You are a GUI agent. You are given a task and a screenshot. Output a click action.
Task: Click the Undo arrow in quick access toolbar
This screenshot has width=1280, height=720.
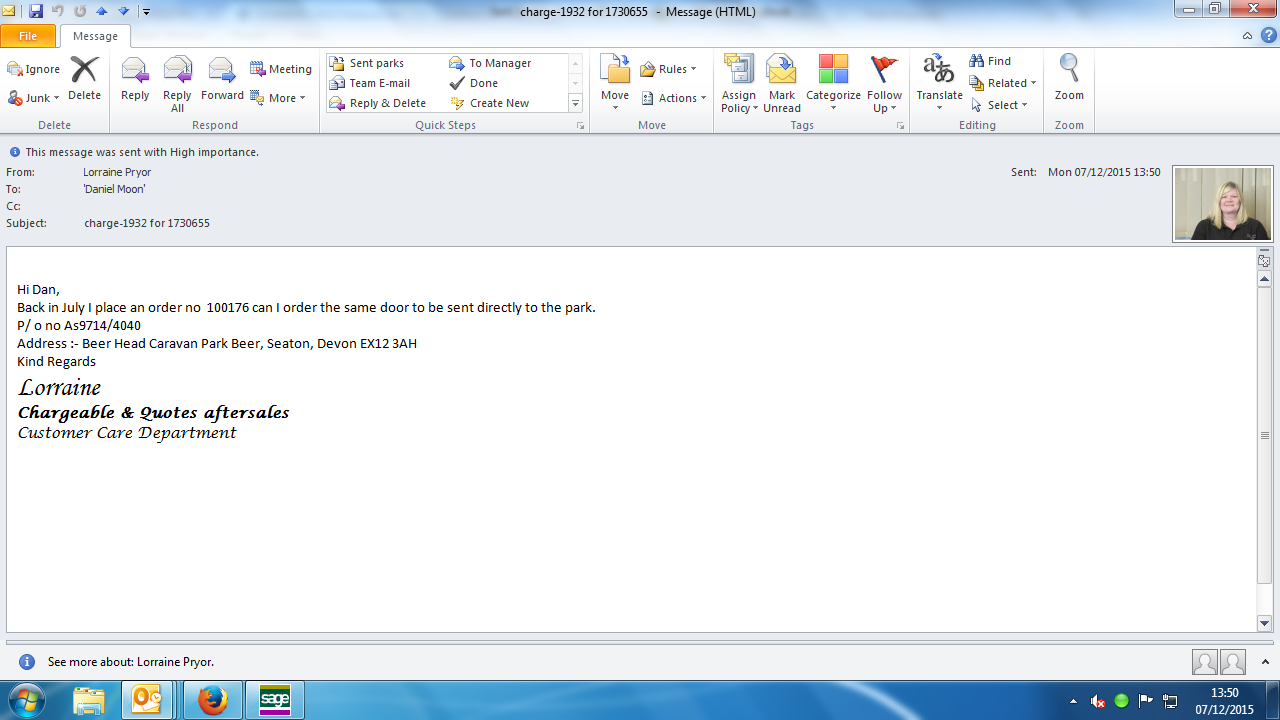click(x=58, y=11)
